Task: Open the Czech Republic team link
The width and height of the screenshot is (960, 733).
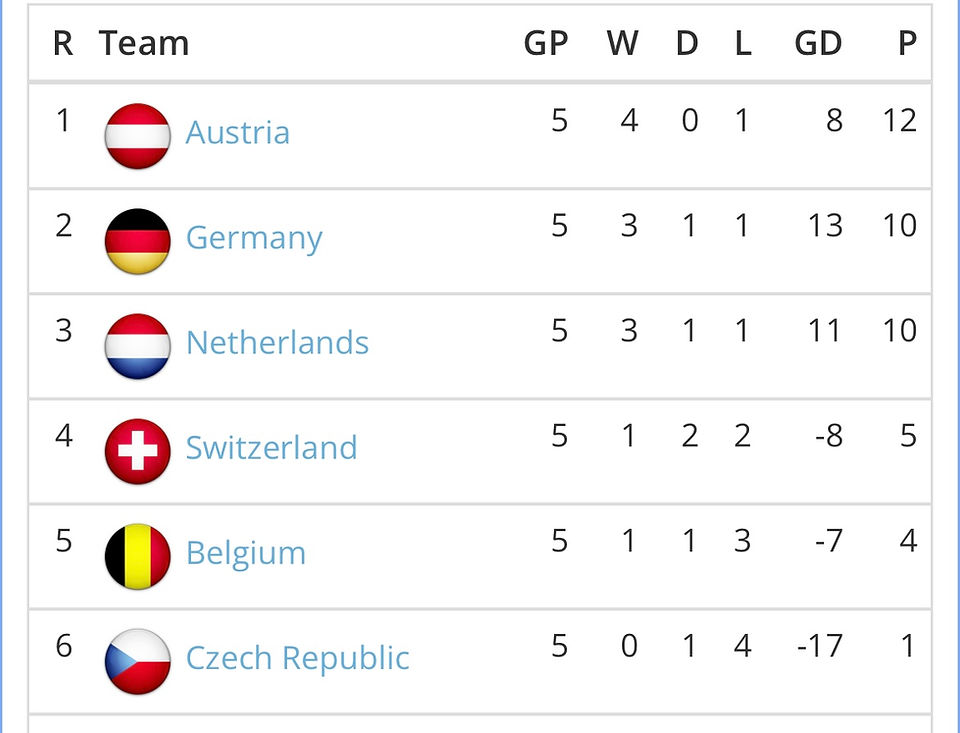Action: [x=298, y=659]
